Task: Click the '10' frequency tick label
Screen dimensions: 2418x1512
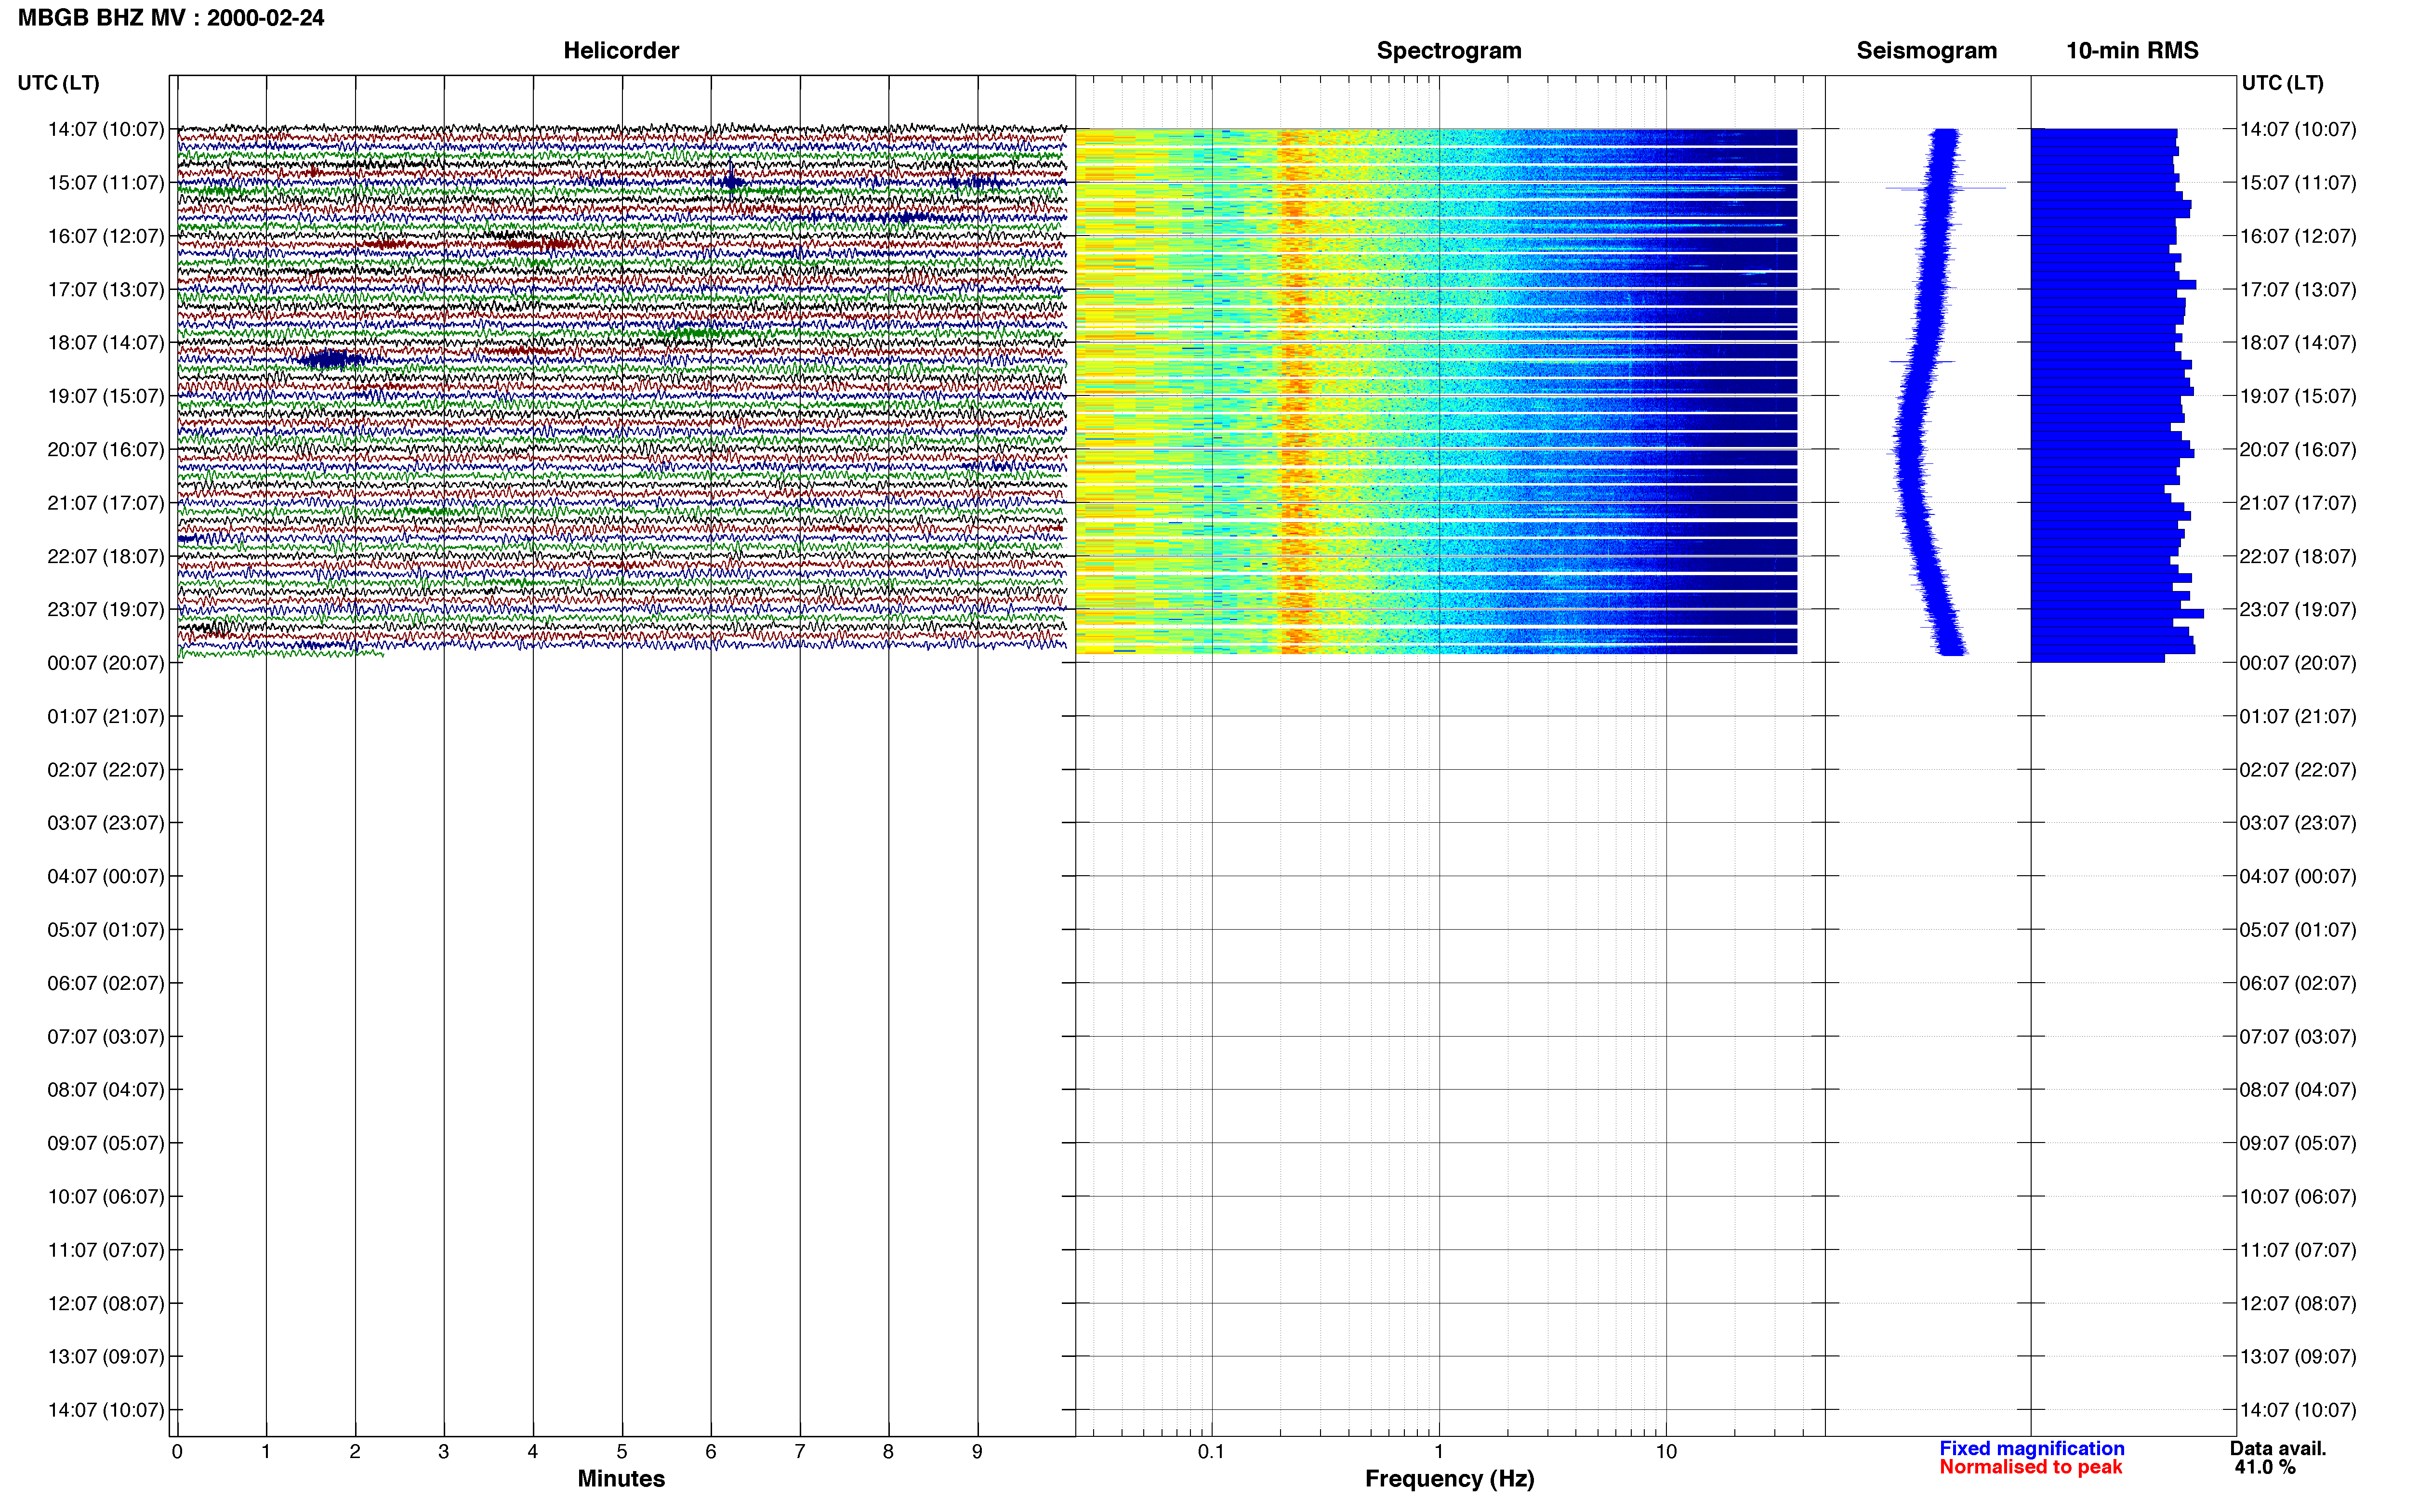Action: pyautogui.click(x=1666, y=1451)
